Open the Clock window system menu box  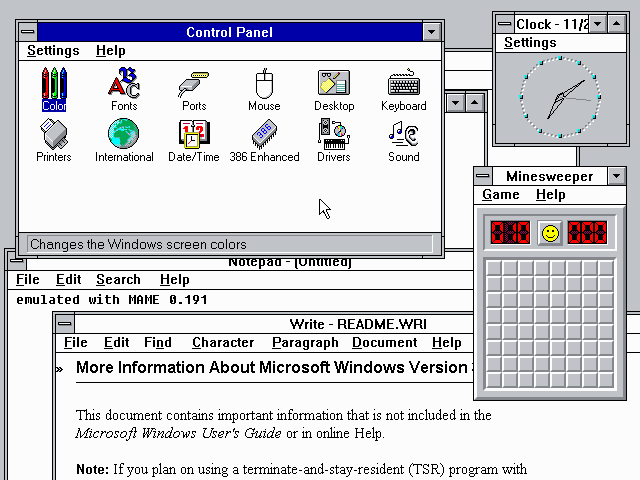[x=504, y=24]
